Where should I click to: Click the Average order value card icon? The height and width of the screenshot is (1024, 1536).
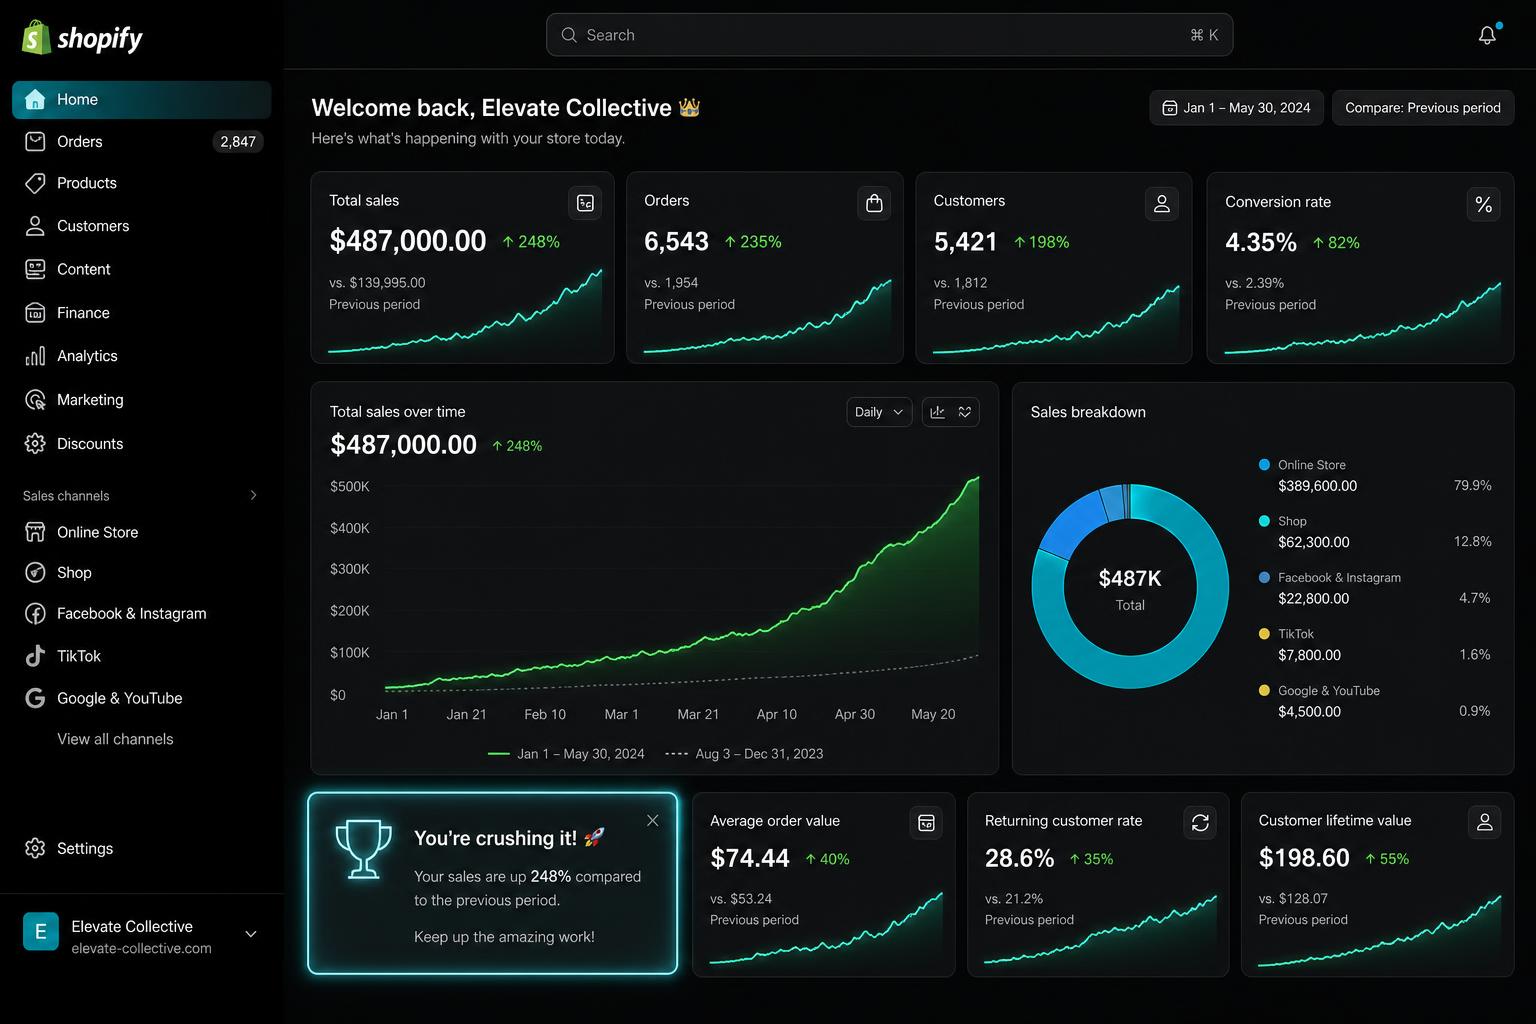pos(927,822)
